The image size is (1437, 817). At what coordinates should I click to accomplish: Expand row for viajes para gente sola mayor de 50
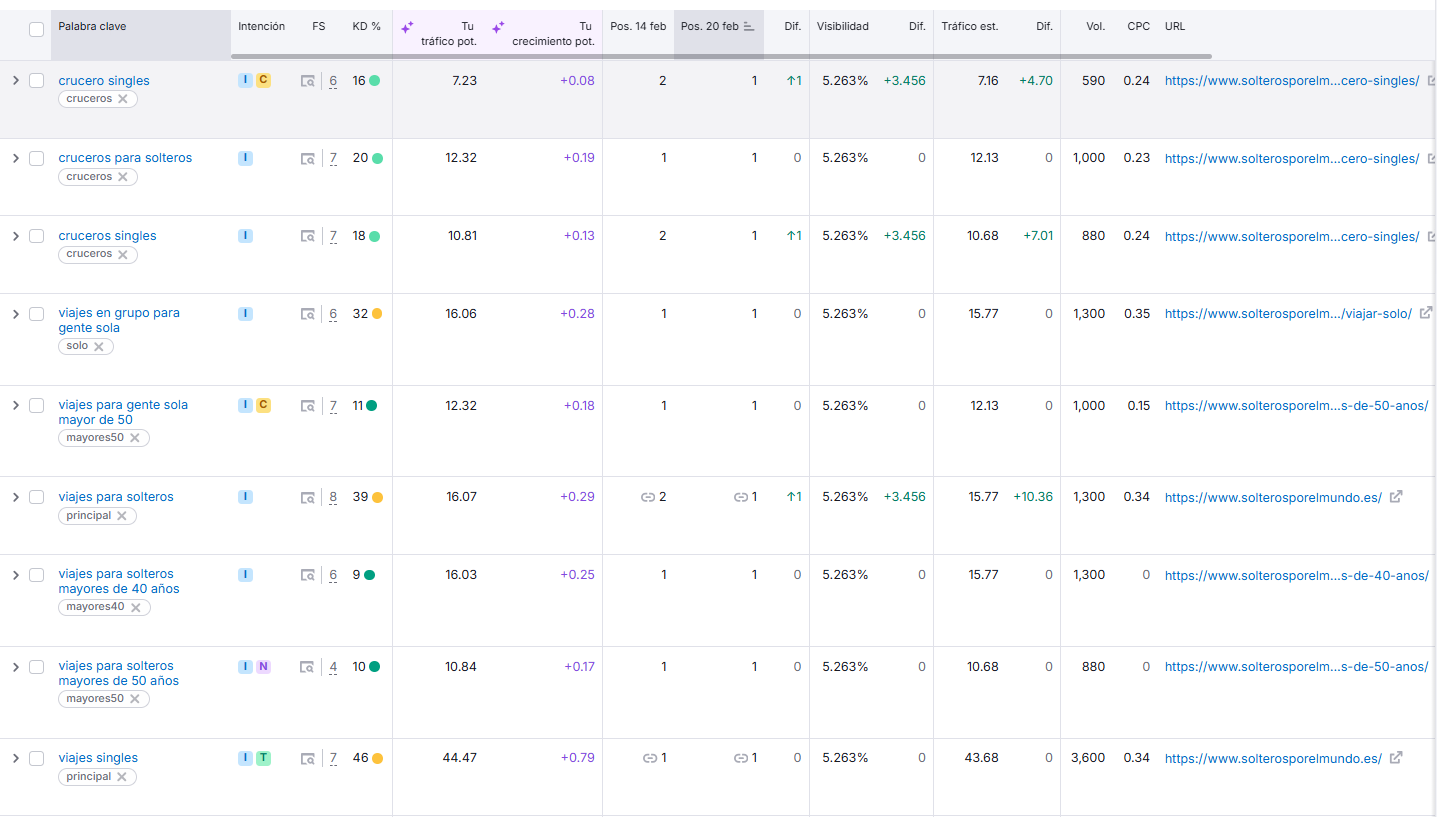[x=15, y=405]
